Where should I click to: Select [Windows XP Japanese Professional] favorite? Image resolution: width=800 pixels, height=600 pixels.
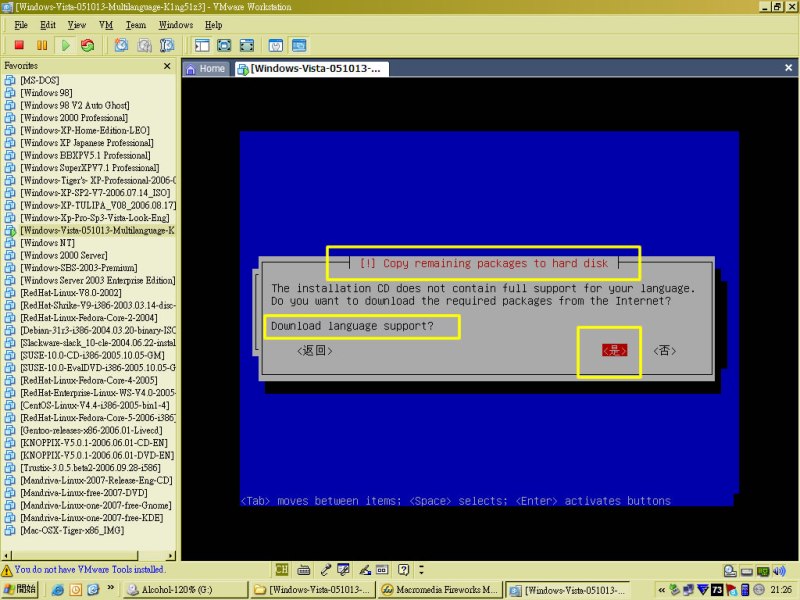tap(87, 143)
